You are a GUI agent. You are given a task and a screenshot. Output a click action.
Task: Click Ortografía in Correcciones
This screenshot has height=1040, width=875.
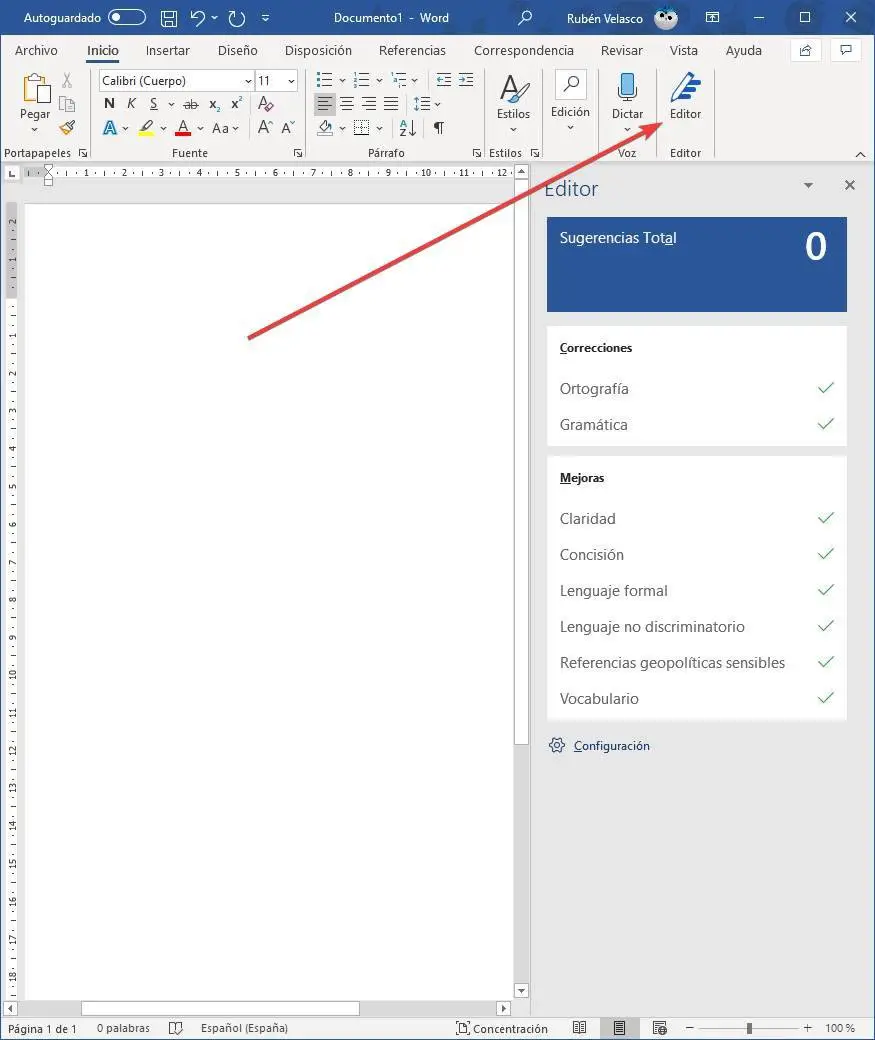pyautogui.click(x=697, y=389)
